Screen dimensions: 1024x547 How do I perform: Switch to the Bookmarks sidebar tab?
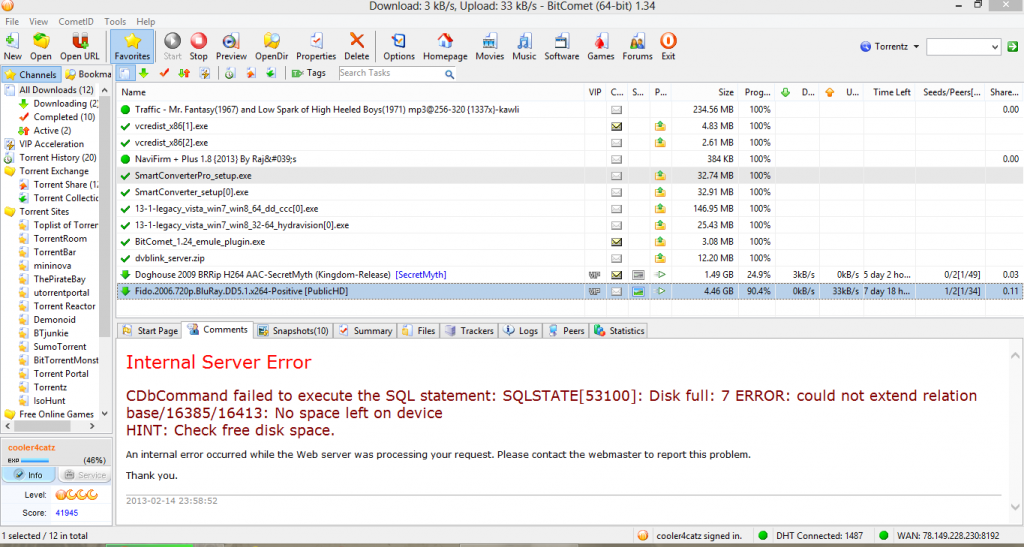click(x=88, y=74)
